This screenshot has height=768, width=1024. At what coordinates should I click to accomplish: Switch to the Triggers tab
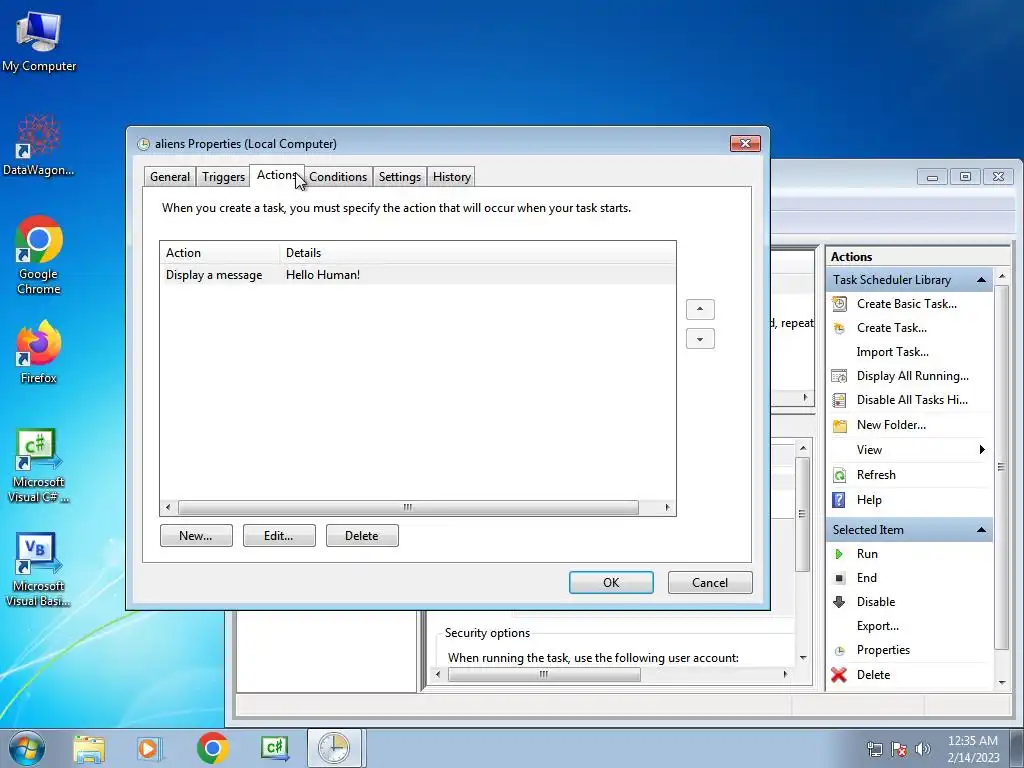(223, 177)
